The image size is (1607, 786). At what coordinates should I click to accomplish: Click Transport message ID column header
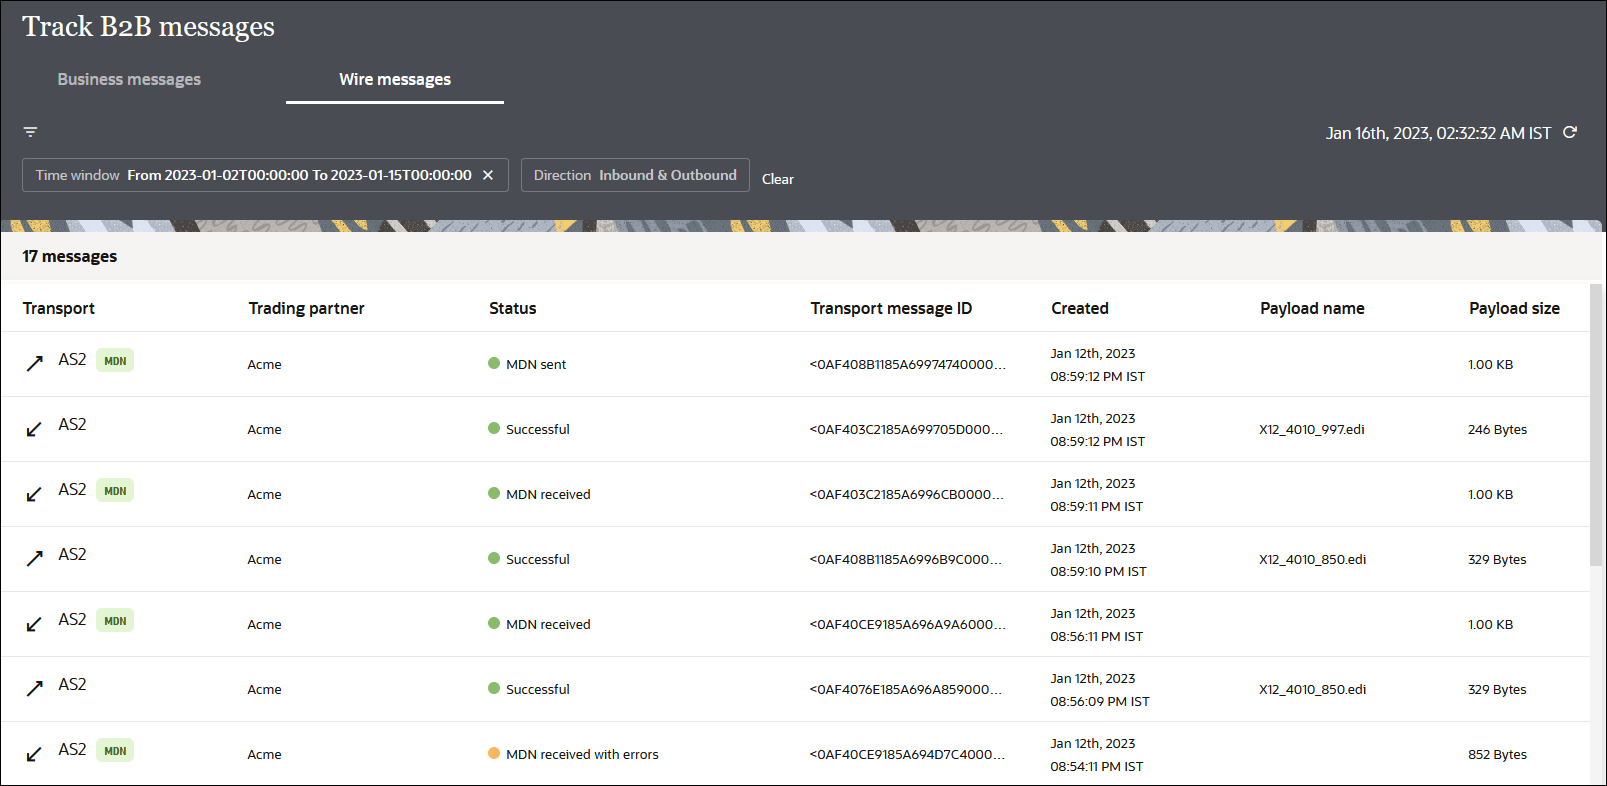tap(891, 308)
